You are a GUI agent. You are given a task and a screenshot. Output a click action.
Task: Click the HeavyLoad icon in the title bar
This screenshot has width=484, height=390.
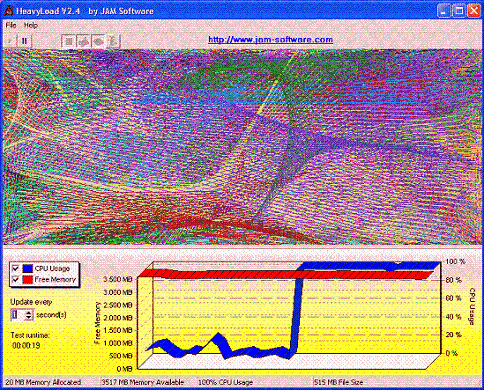click(9, 11)
